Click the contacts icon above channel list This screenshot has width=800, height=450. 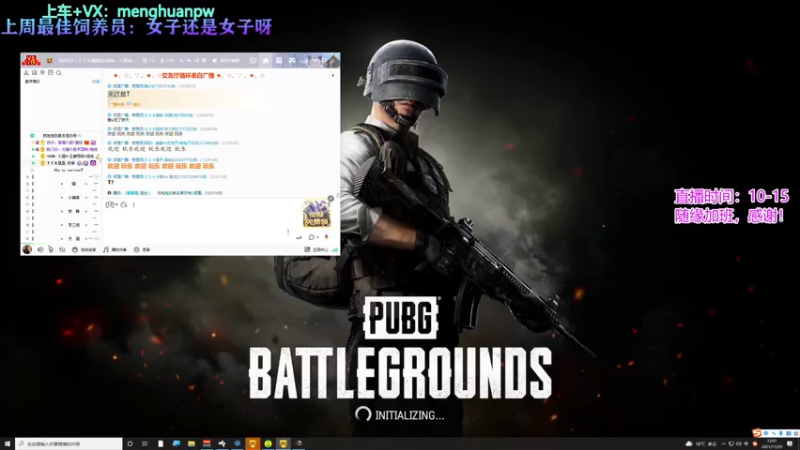click(x=26, y=73)
